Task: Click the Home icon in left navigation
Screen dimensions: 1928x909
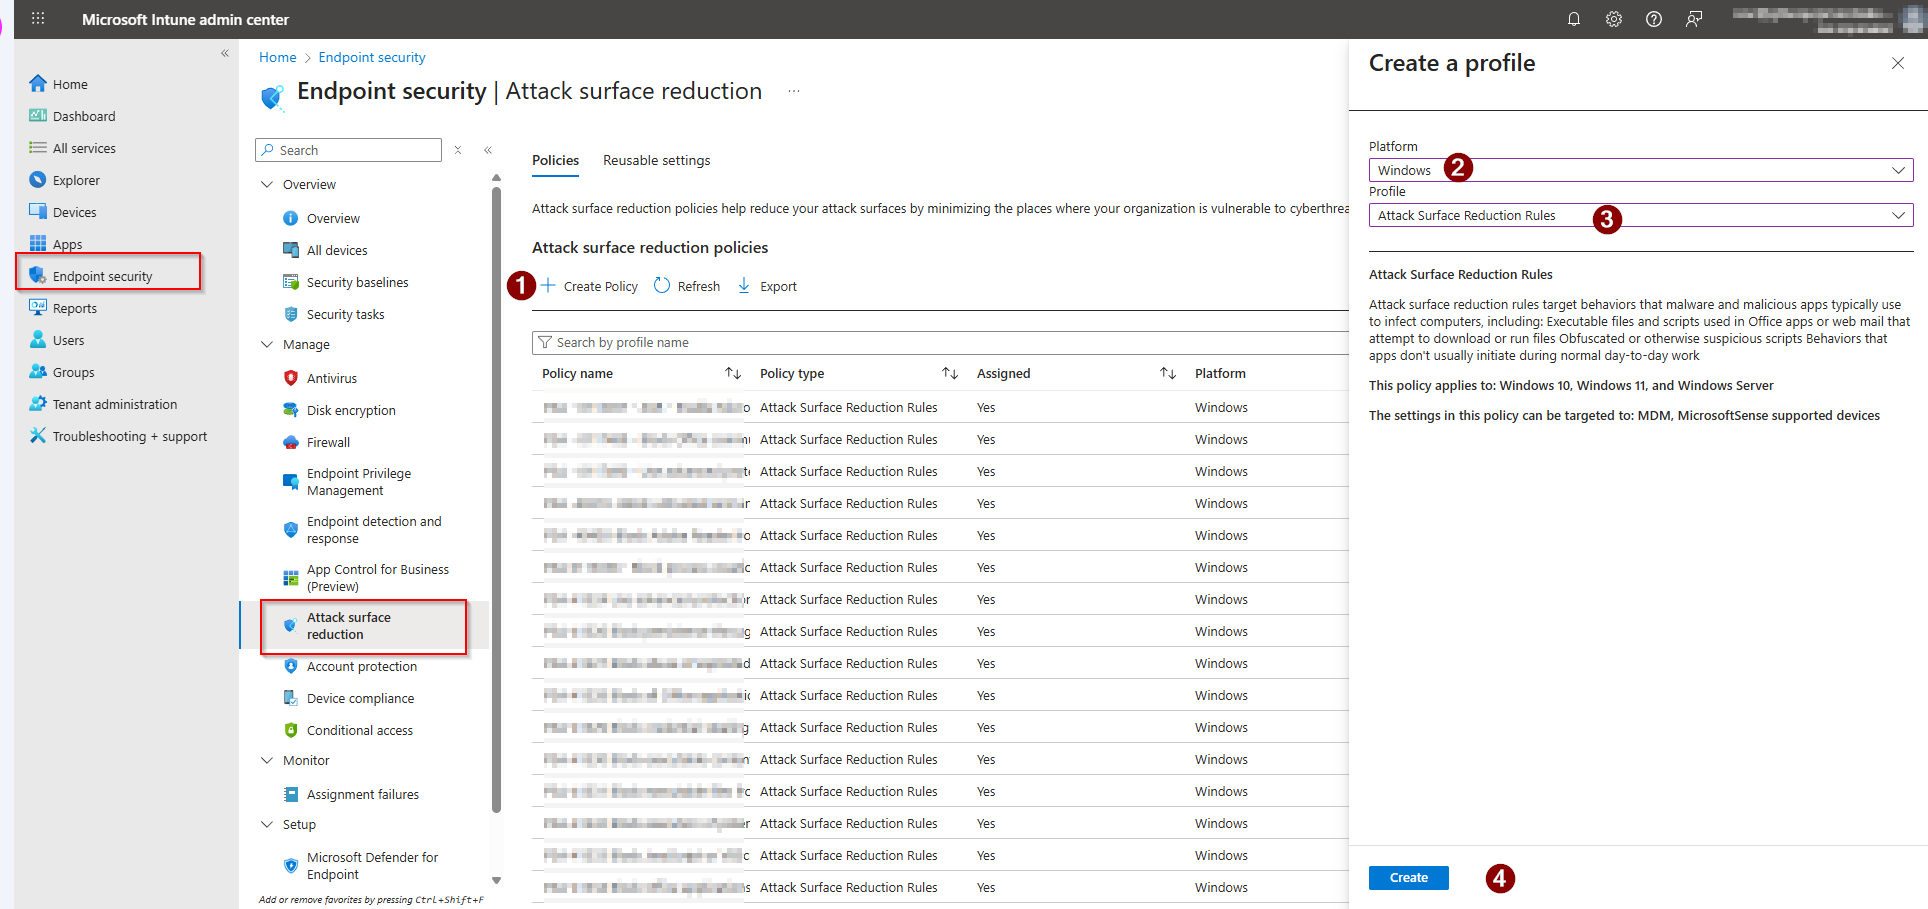Action: (x=38, y=84)
